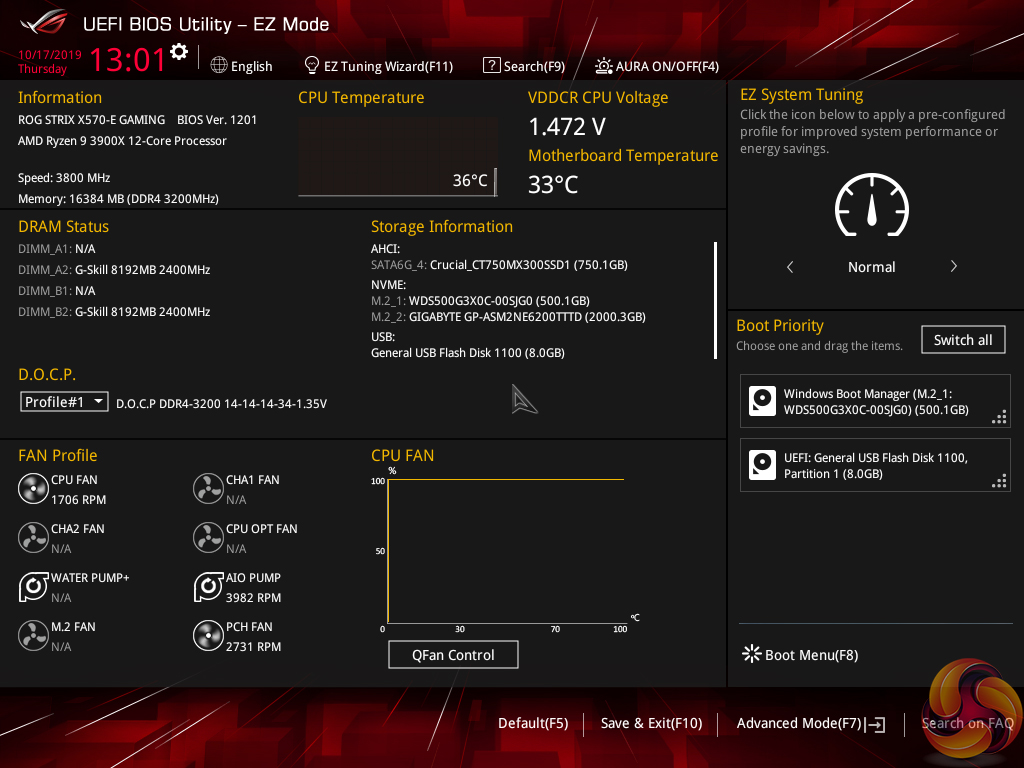Viewport: 1024px width, 768px height.
Task: Toggle AURA ON/OFF(F4)
Action: 656,66
